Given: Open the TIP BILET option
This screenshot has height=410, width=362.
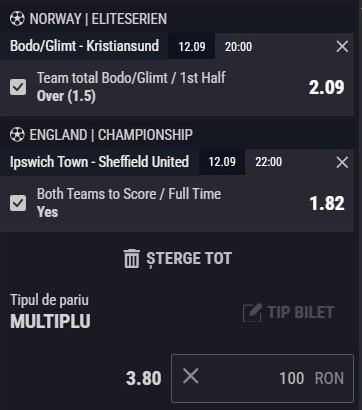Looking at the screenshot, I should [x=288, y=313].
